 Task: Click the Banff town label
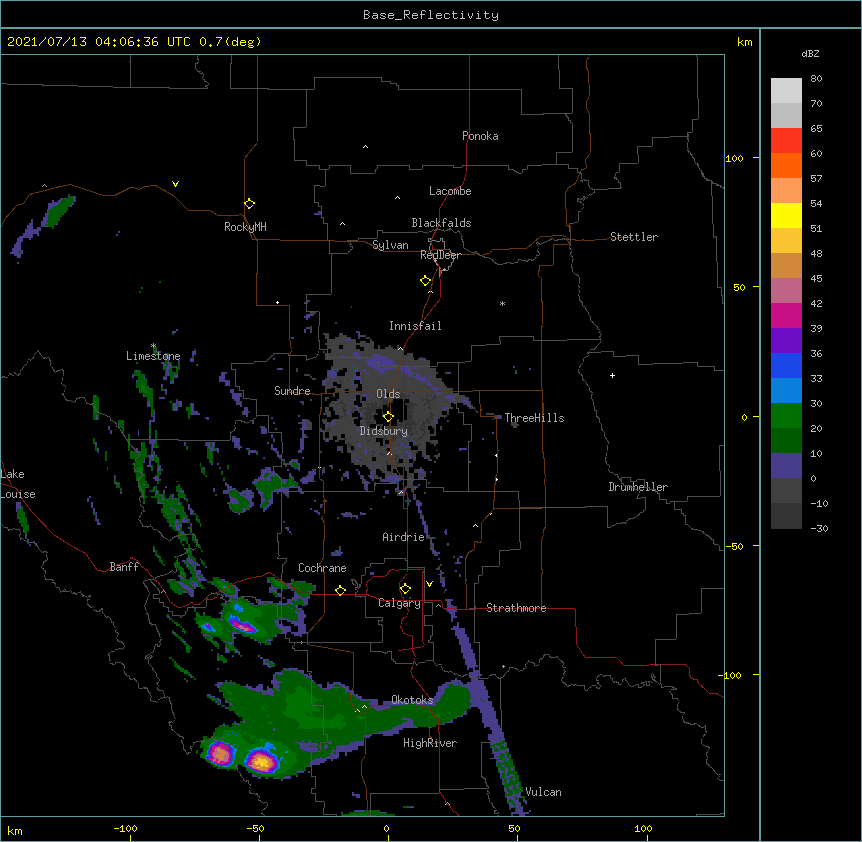point(124,567)
